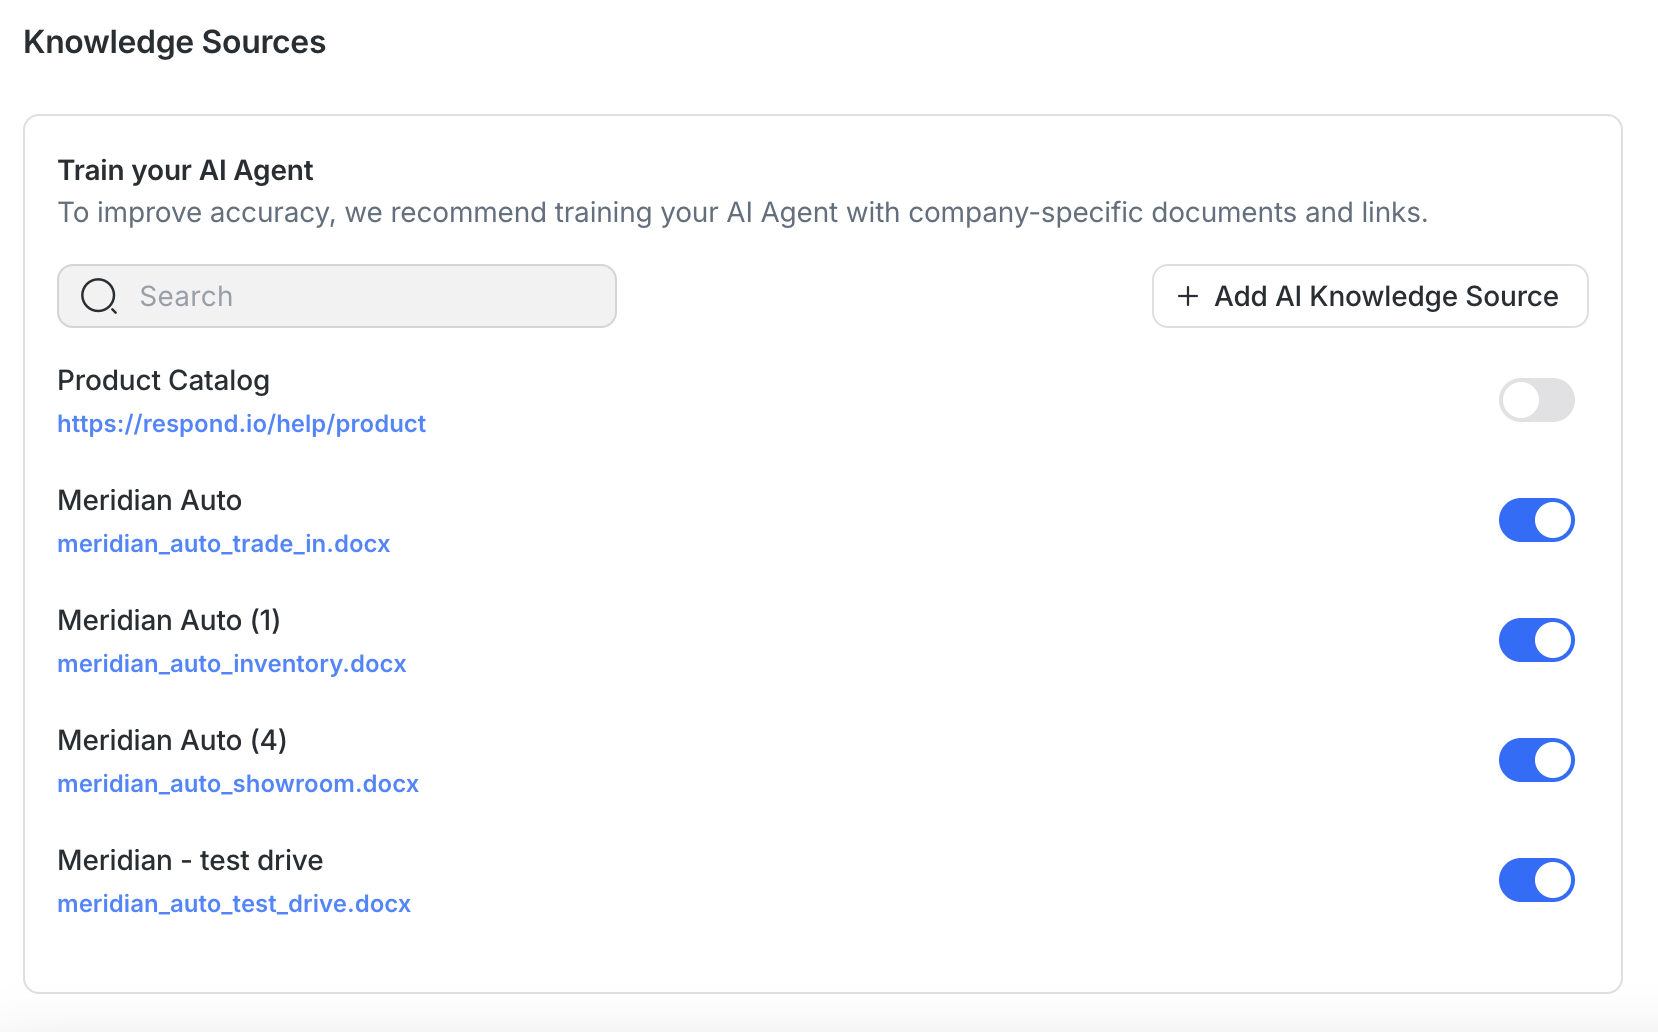Screen dimensions: 1658x1032
Task: Click the magnifying glass search icon
Action: [x=99, y=296]
